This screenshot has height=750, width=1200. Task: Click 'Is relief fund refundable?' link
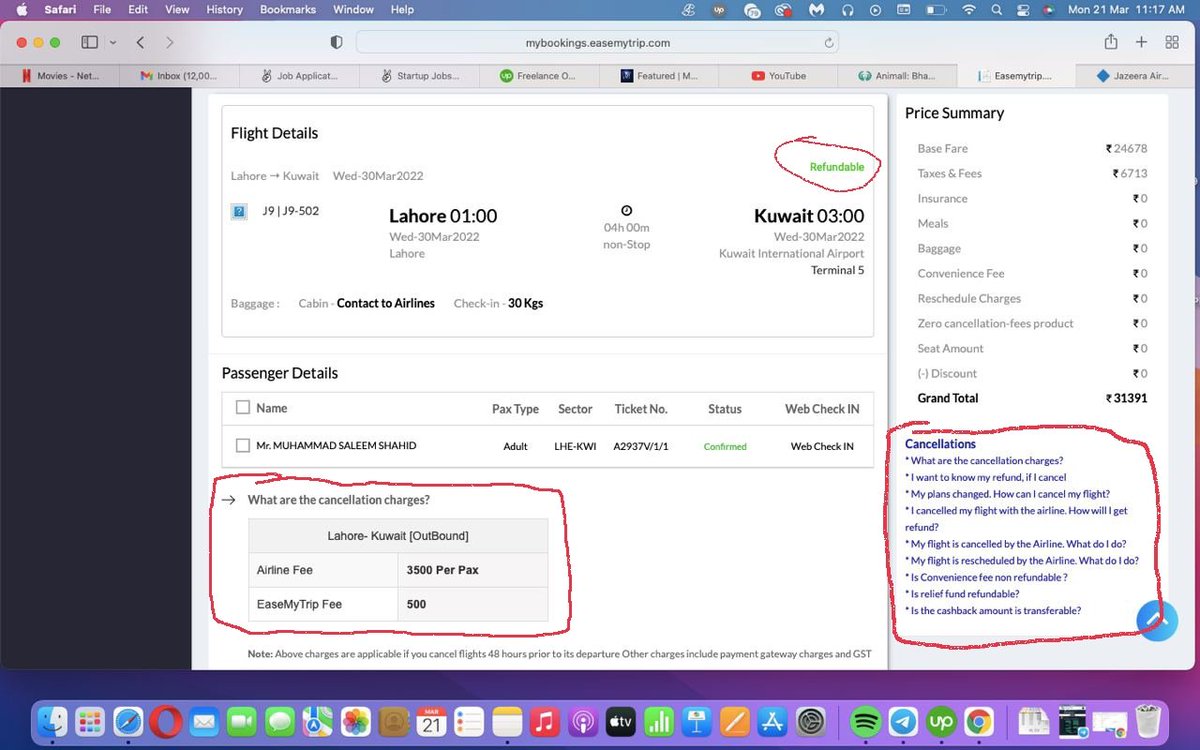(962, 594)
